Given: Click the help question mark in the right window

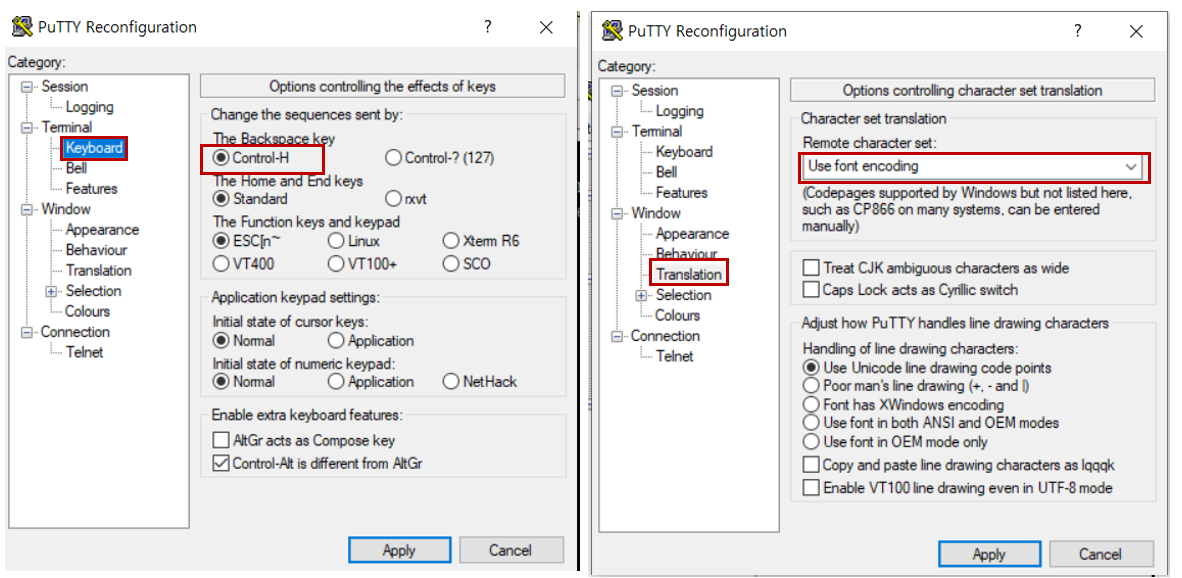Looking at the screenshot, I should [x=1078, y=31].
